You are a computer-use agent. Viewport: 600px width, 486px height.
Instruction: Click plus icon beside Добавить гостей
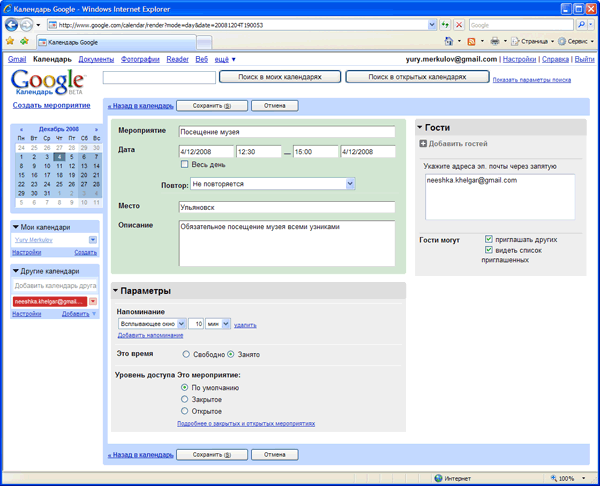(423, 144)
